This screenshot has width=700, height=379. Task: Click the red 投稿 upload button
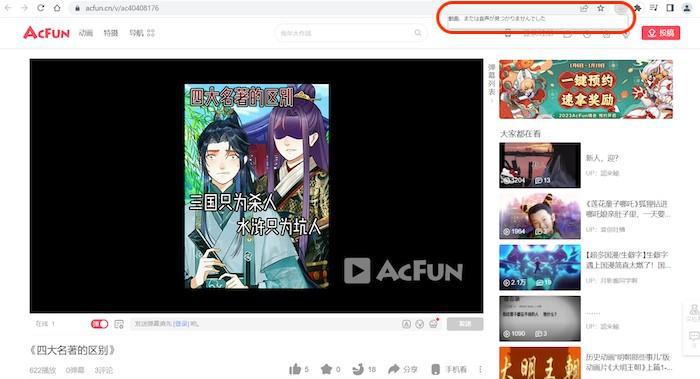661,33
